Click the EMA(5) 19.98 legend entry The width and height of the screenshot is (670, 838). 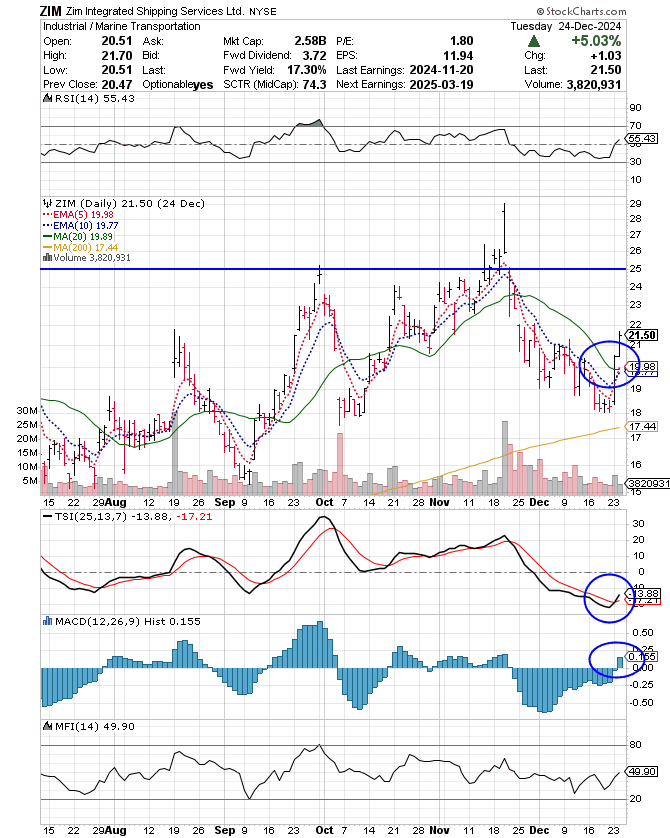(x=83, y=214)
